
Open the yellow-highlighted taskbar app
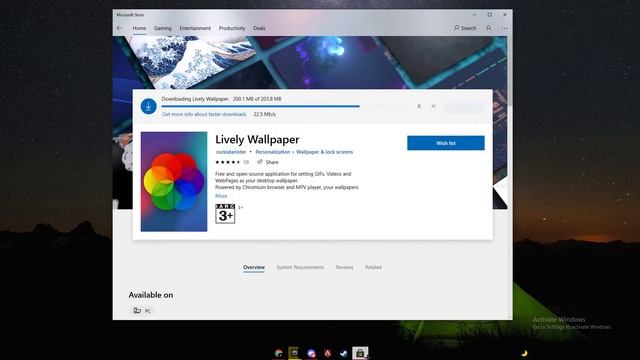294,353
